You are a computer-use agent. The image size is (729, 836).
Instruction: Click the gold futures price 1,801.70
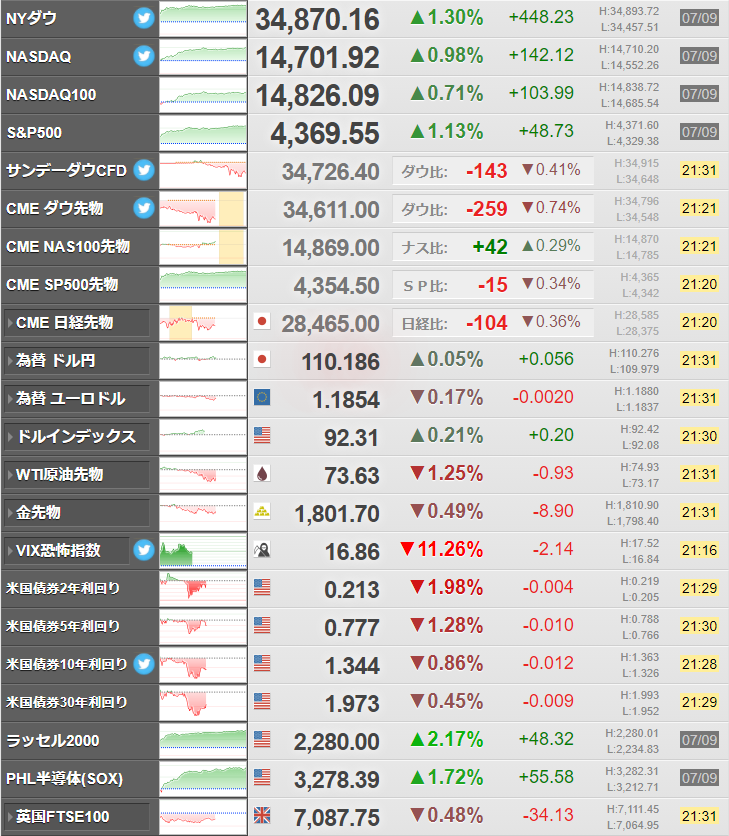337,514
